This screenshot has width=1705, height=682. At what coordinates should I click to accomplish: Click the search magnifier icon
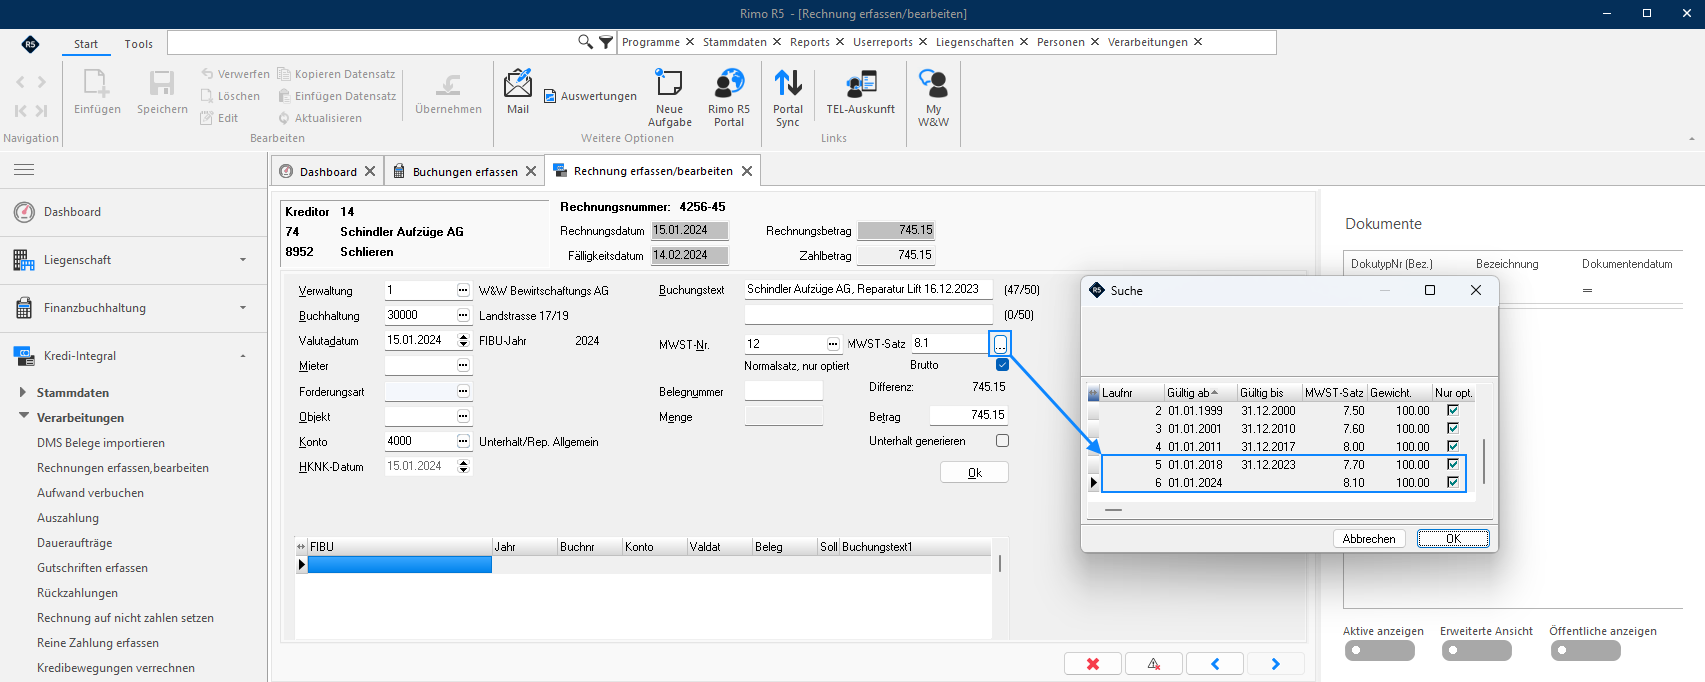tap(585, 42)
